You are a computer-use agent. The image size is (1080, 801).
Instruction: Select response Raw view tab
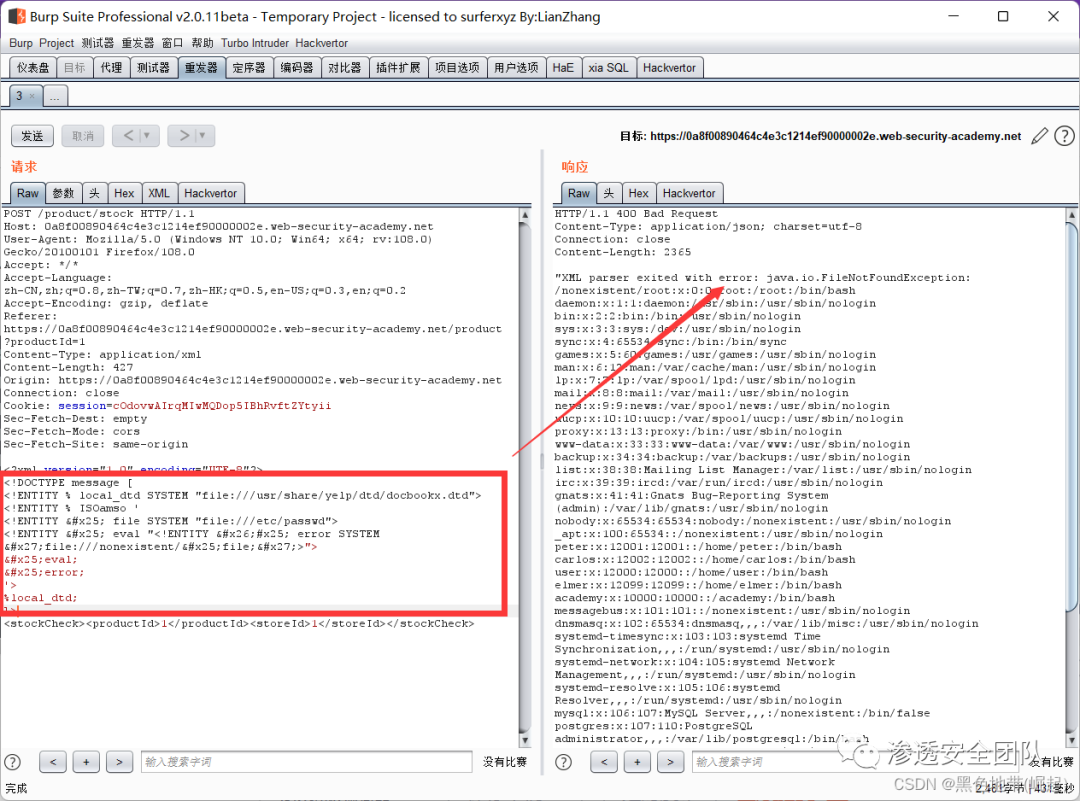pos(579,194)
